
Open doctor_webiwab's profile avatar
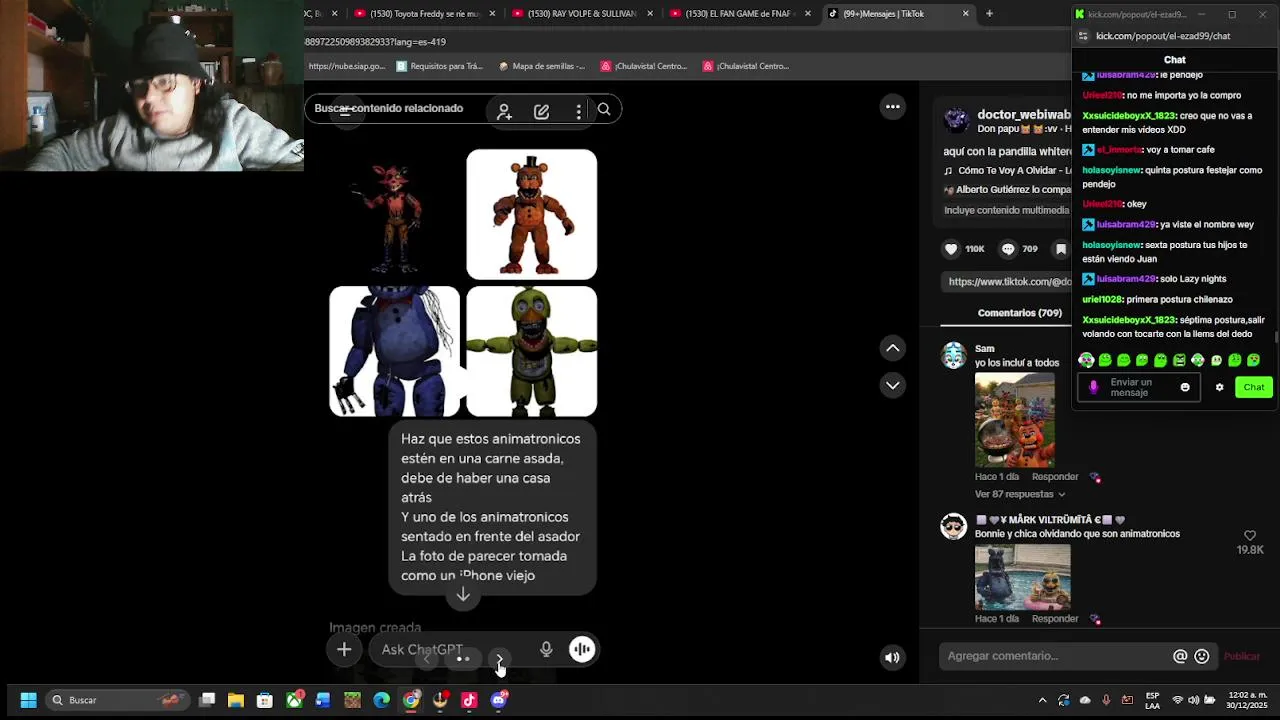tap(957, 120)
